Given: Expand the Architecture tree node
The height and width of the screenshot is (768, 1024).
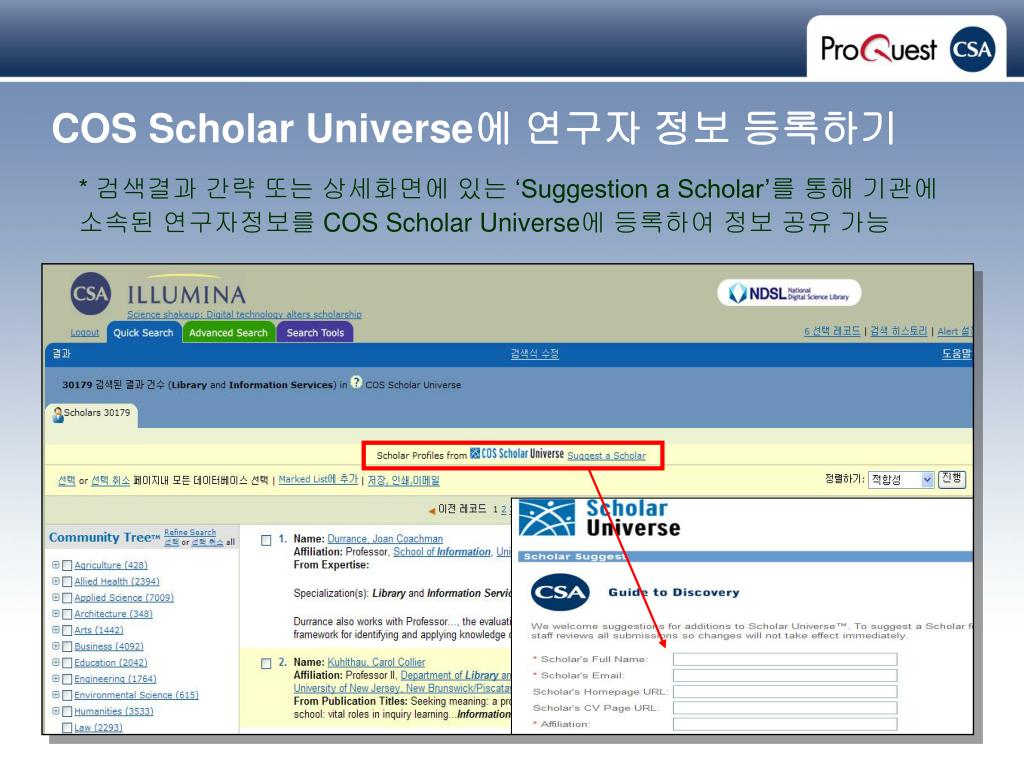Looking at the screenshot, I should [56, 614].
